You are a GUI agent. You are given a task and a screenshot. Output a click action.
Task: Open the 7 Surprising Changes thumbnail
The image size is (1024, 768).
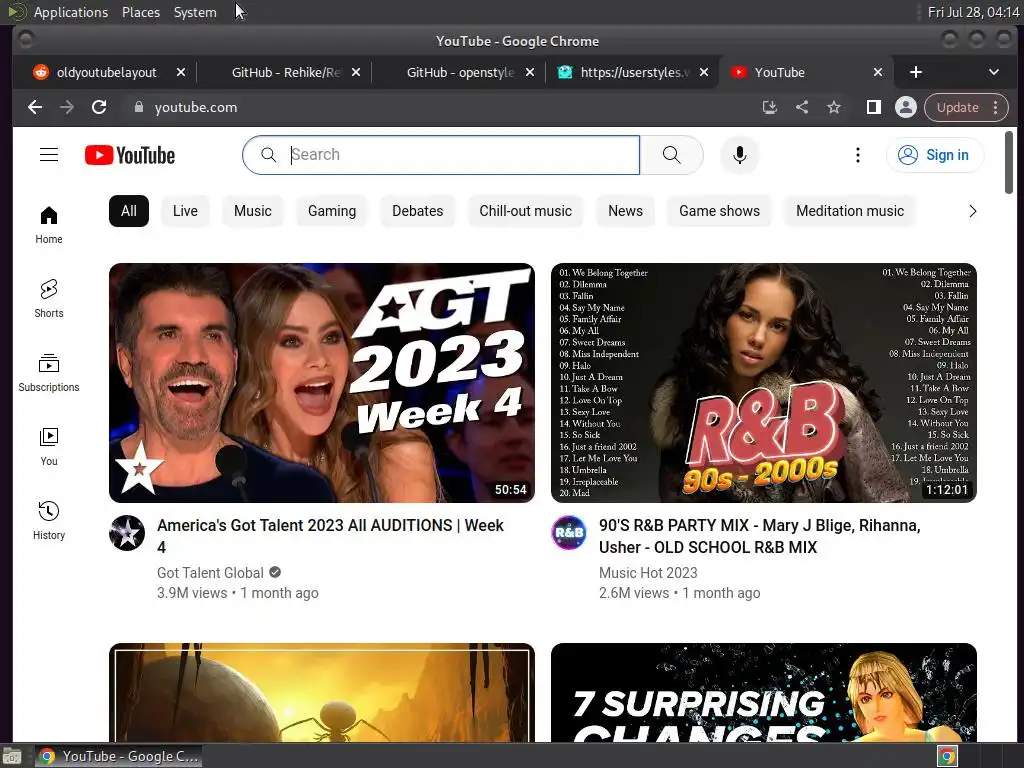point(763,692)
